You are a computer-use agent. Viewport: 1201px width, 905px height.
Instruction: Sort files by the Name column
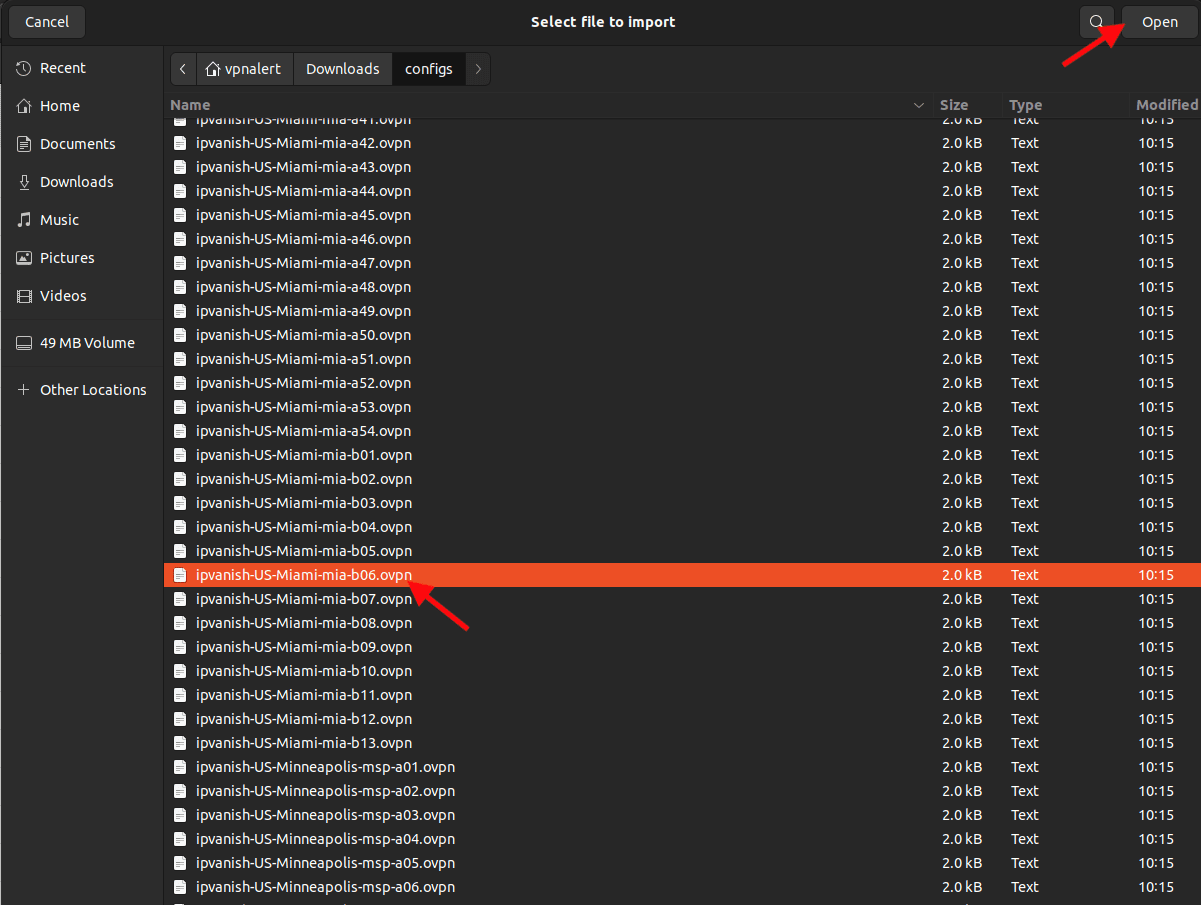(190, 105)
